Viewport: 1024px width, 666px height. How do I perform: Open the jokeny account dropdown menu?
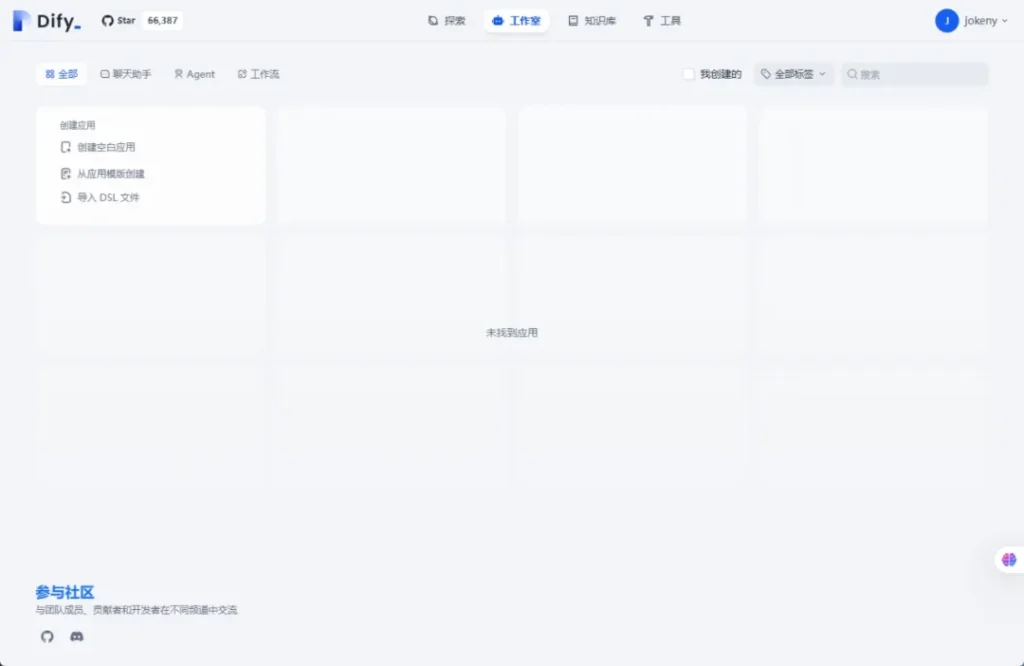986,21
